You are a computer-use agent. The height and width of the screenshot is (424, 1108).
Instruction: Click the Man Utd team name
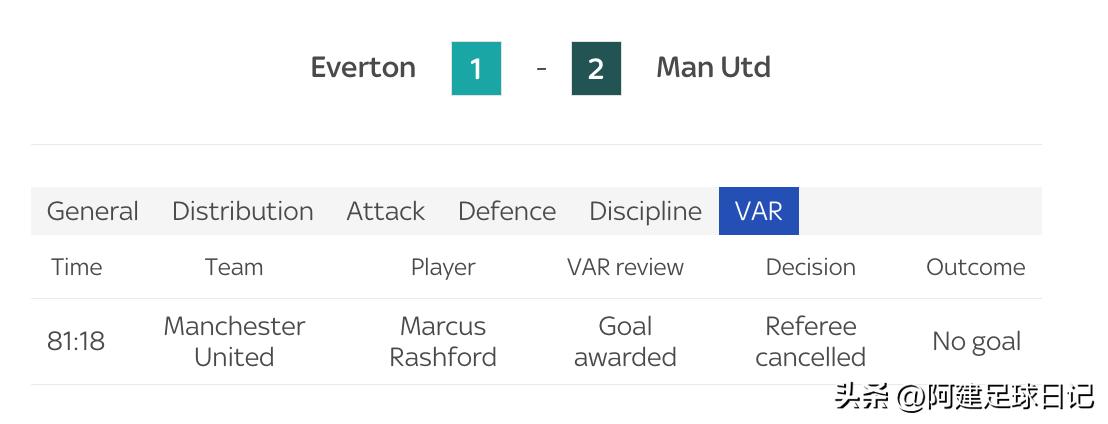713,67
